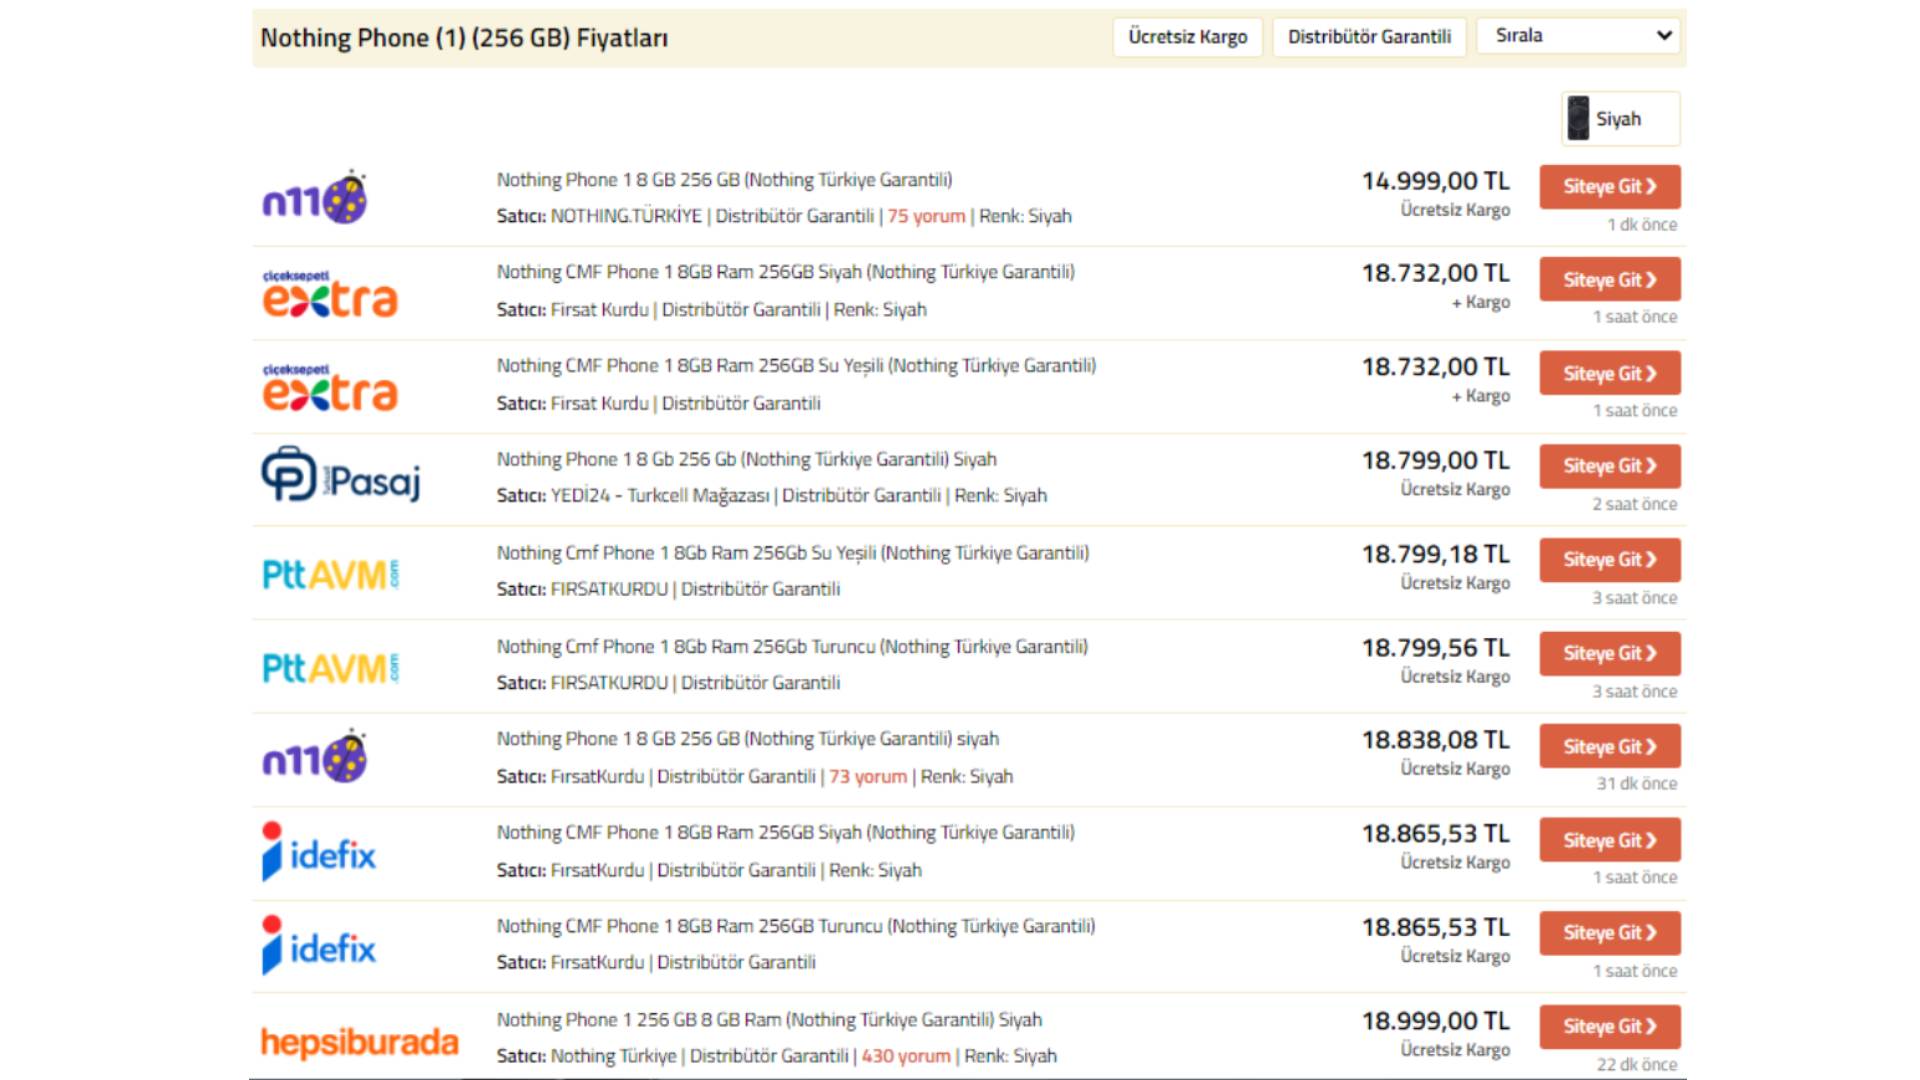This screenshot has height=1080, width=1920.
Task: Open the extra listing 'Nothing CMF Phone 1 8GB Ram 256GB Siyah'
Action: coord(786,272)
